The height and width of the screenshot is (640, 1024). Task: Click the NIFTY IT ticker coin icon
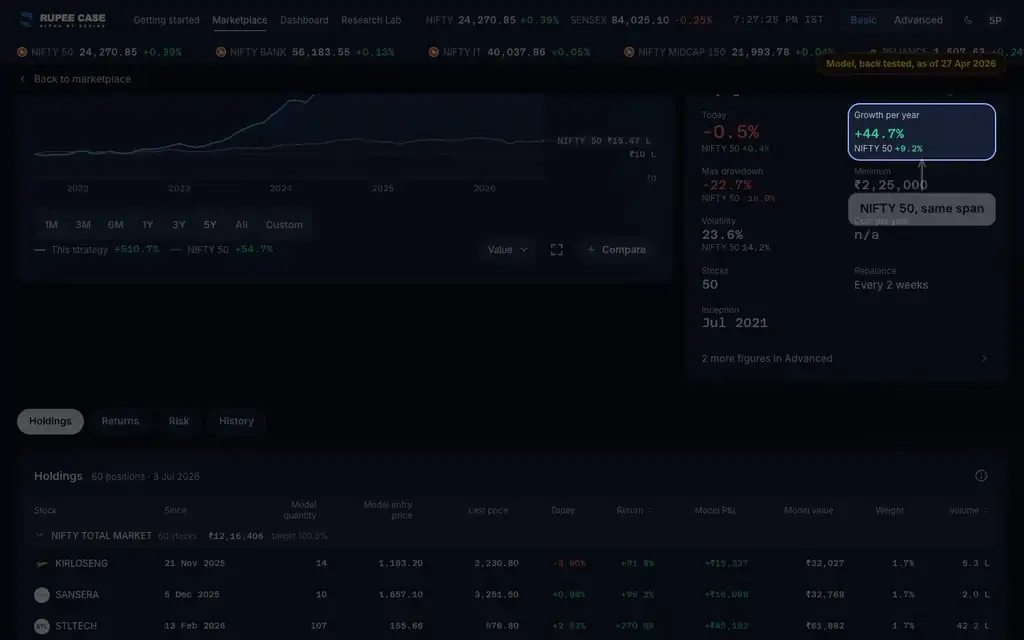(434, 52)
